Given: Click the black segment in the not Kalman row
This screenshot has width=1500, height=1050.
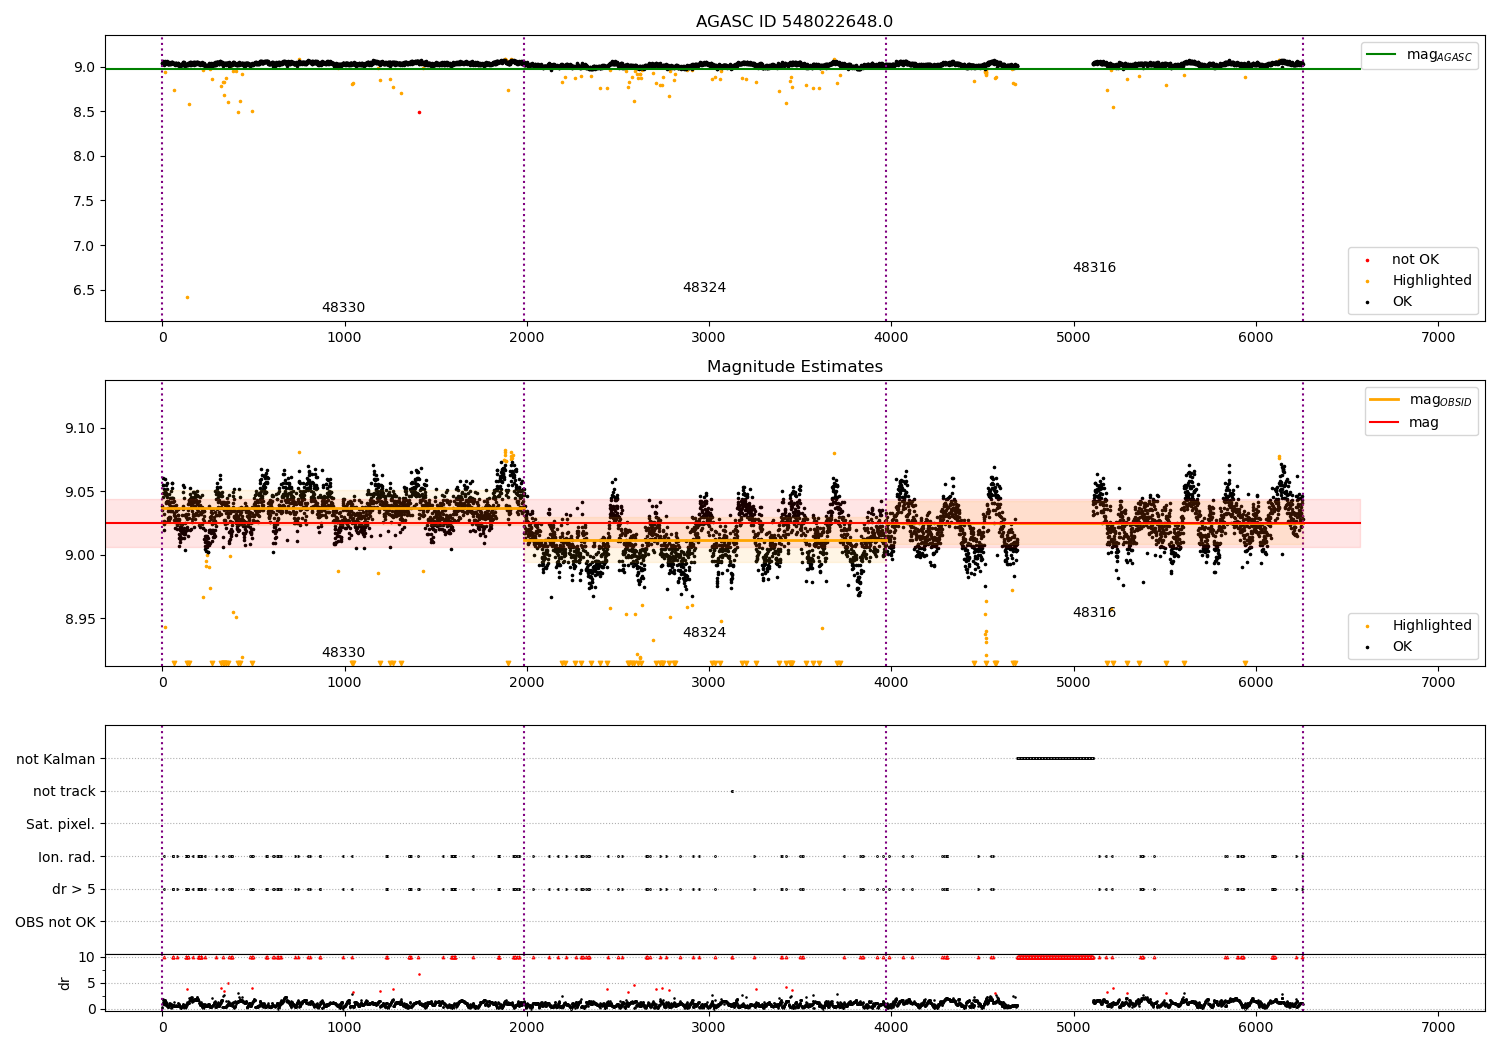Looking at the screenshot, I should coord(1055,758).
